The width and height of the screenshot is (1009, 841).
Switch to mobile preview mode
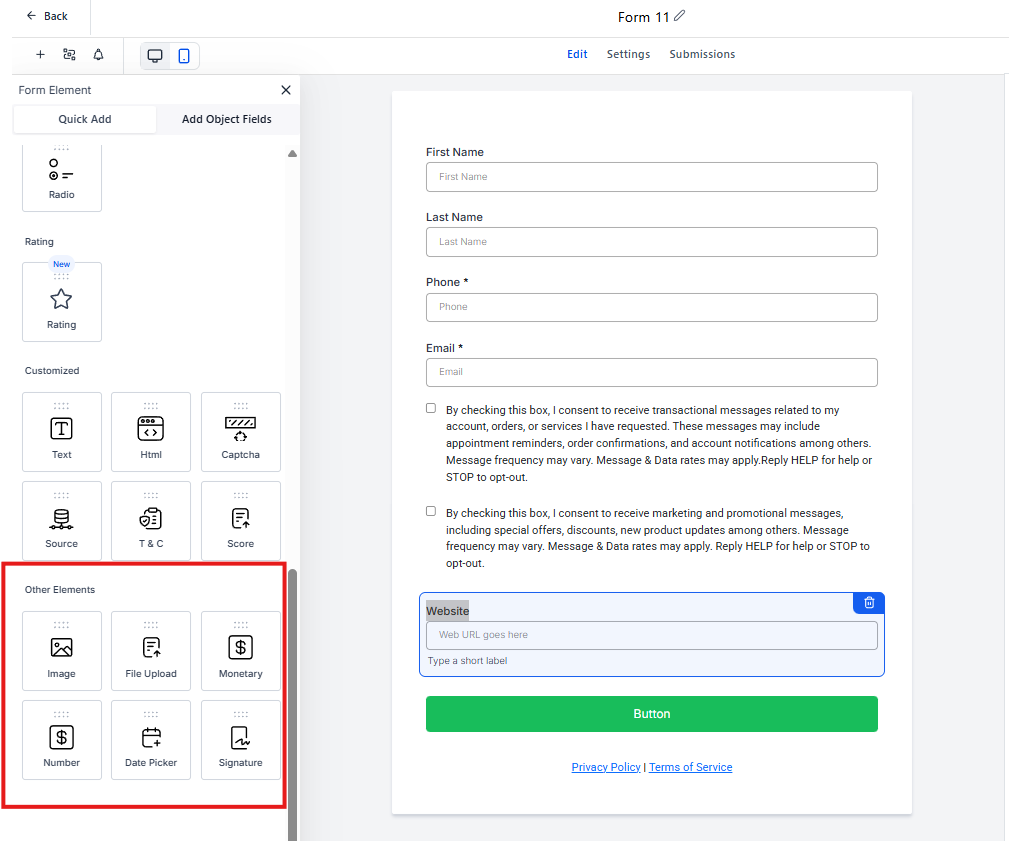[x=184, y=56]
